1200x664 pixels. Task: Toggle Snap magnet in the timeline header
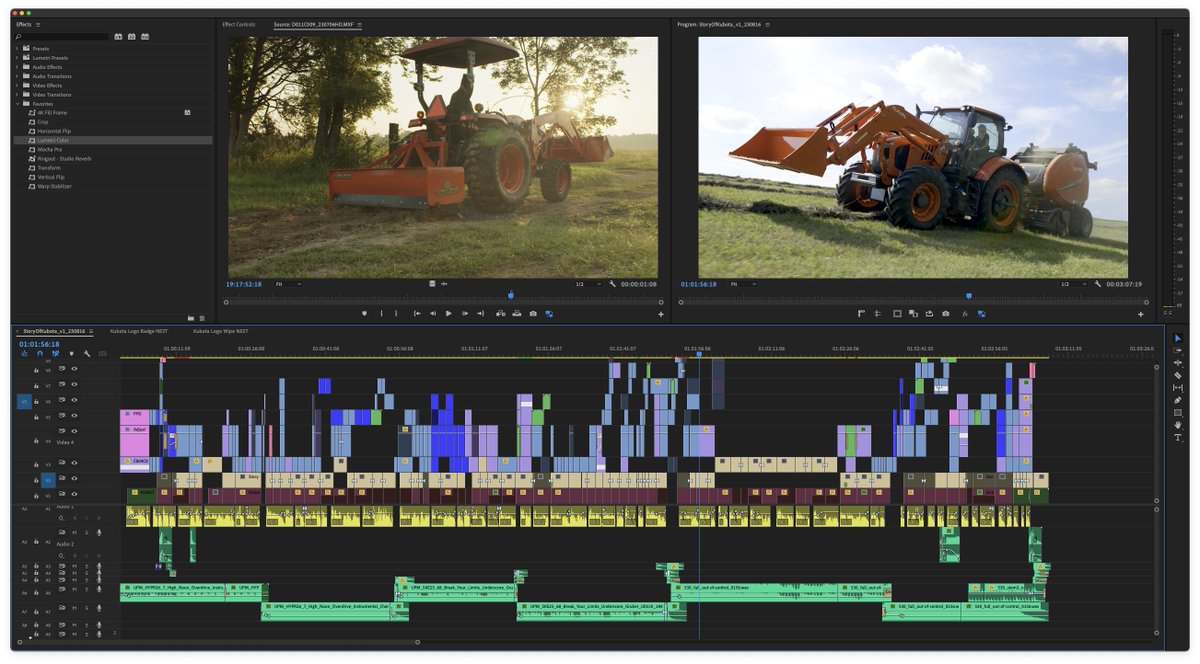click(x=40, y=353)
